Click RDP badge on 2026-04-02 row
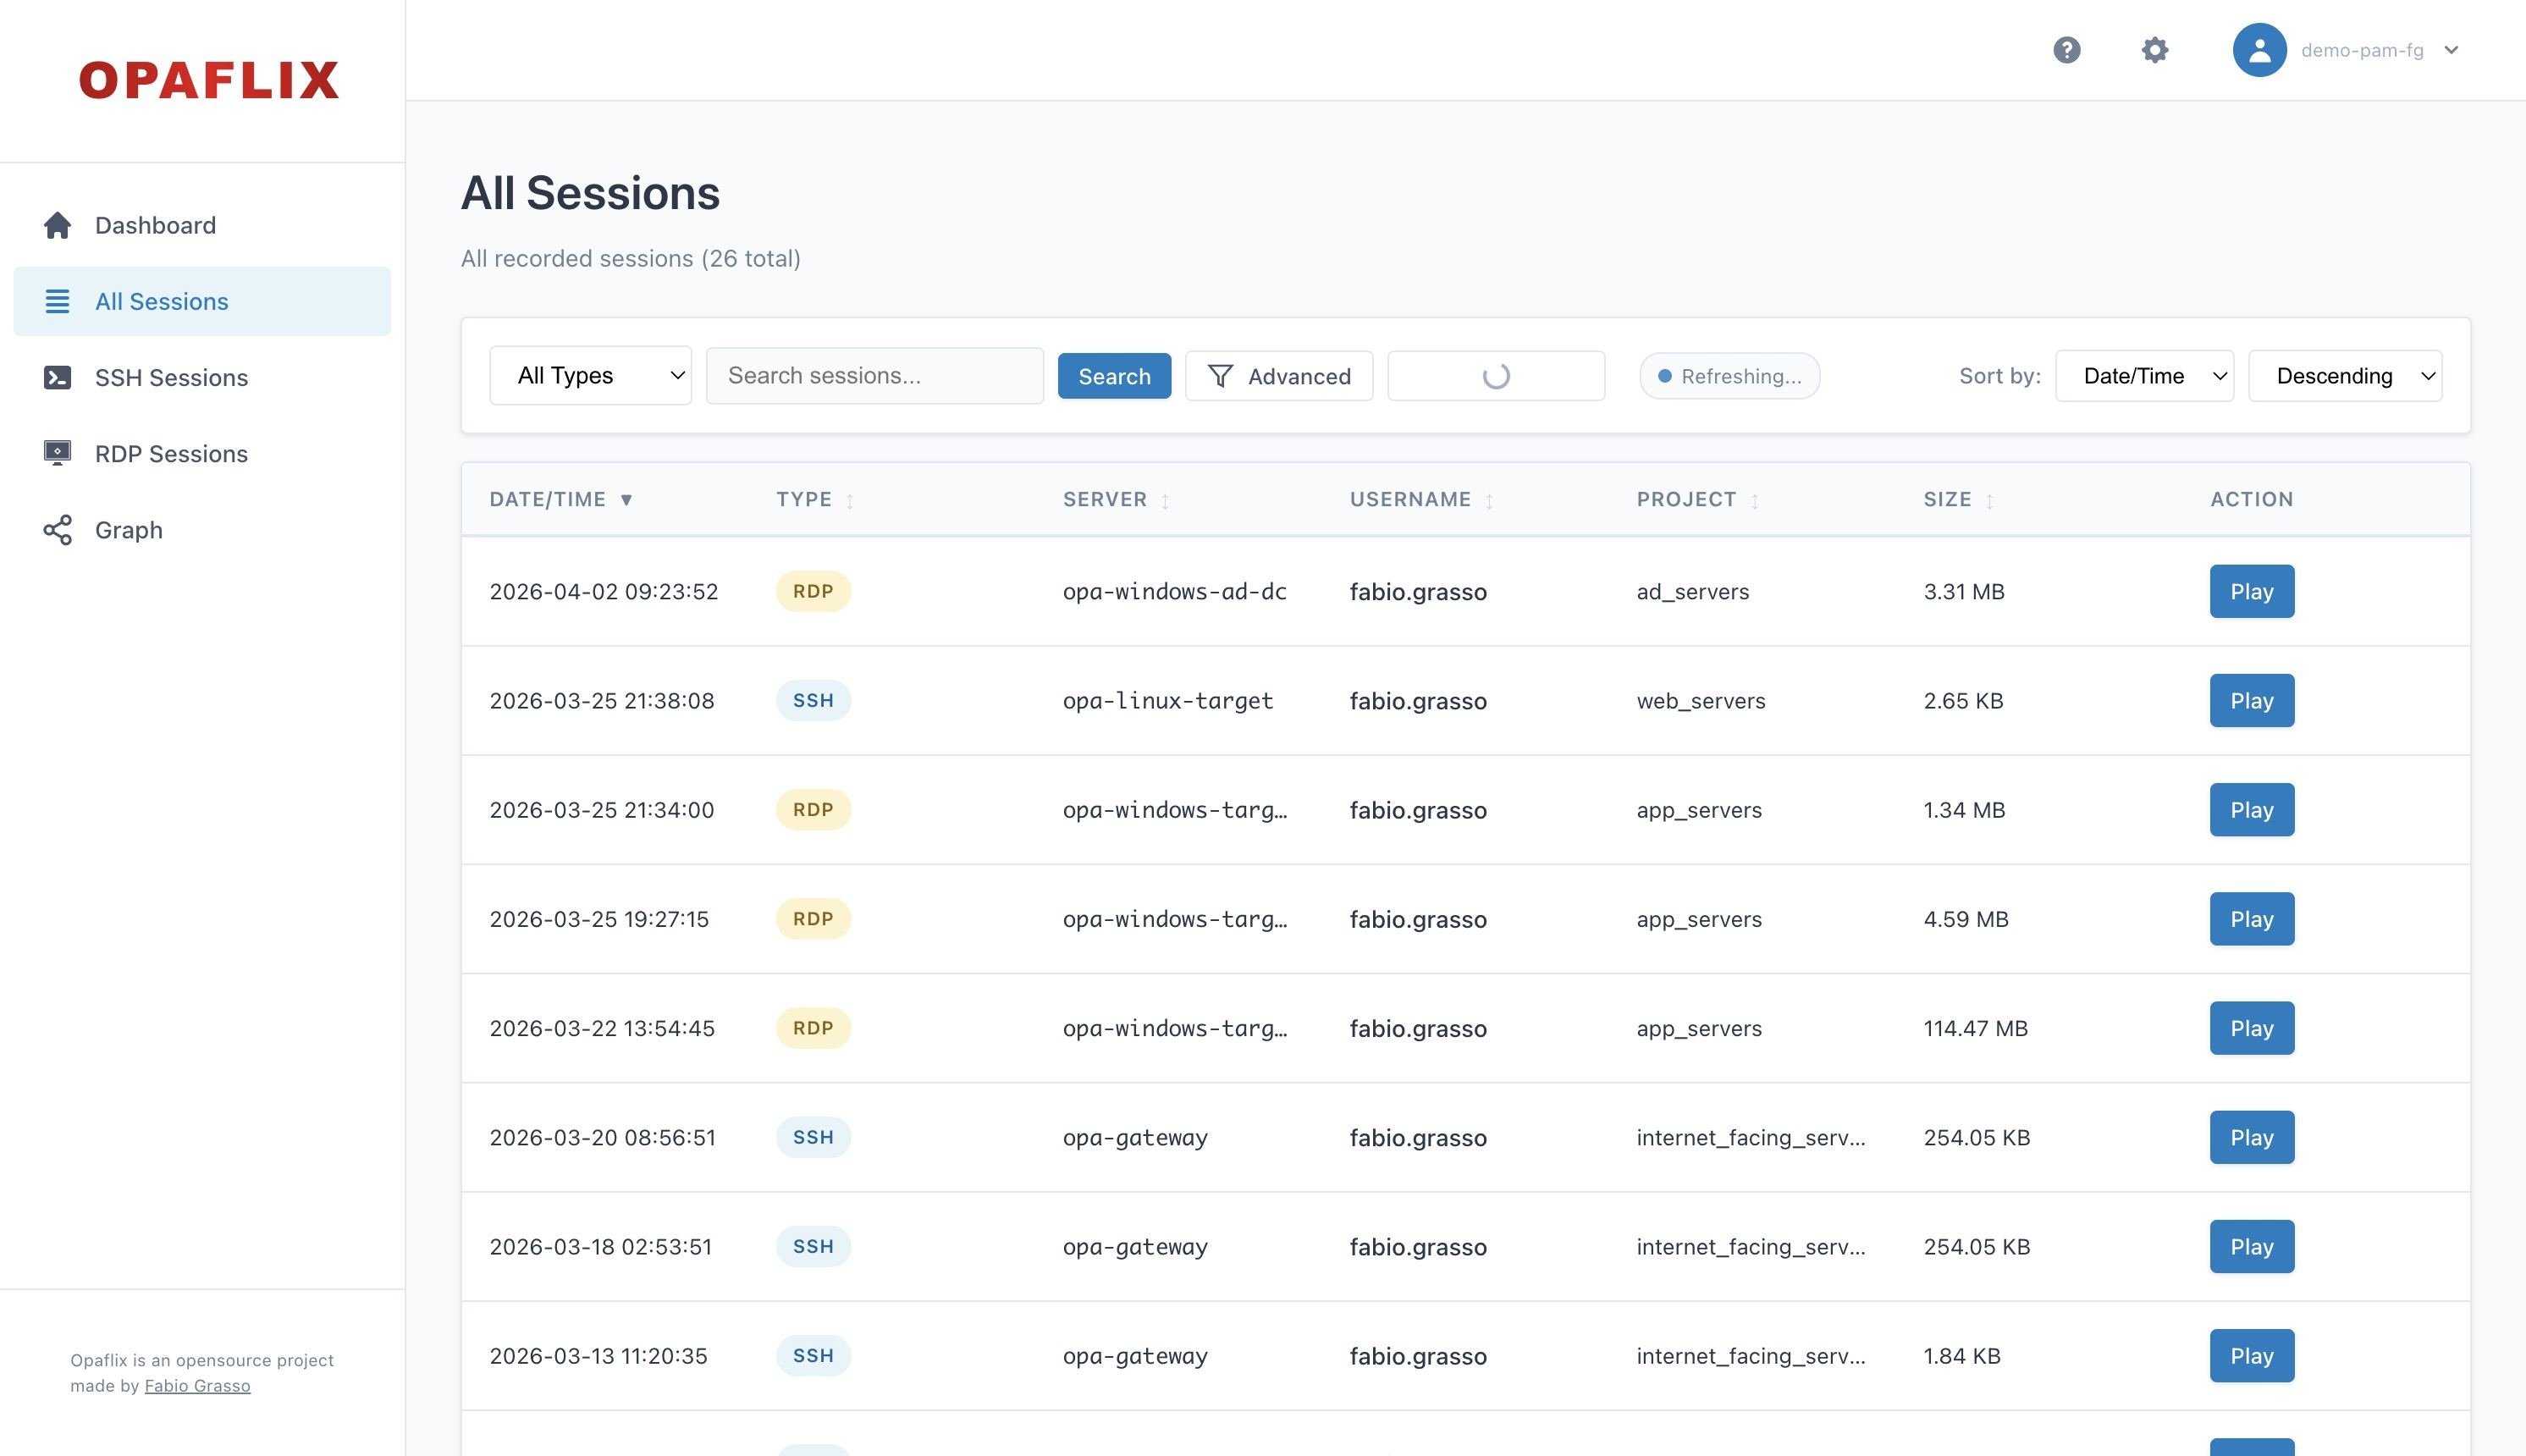This screenshot has width=2526, height=1456. coord(813,591)
